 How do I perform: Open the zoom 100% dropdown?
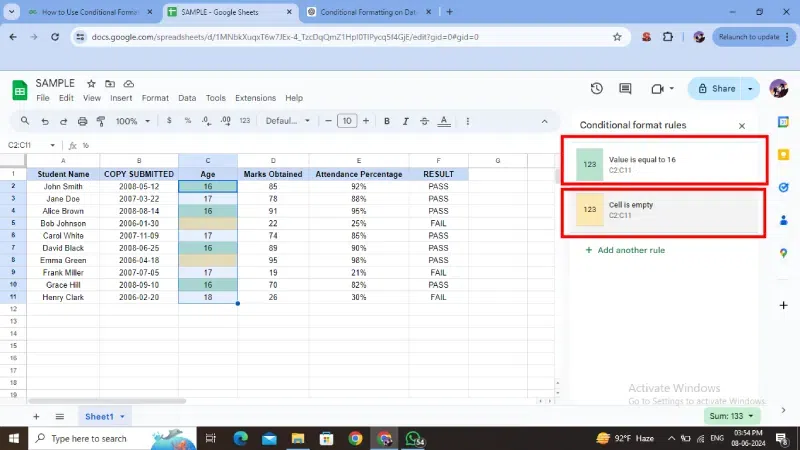coord(133,121)
